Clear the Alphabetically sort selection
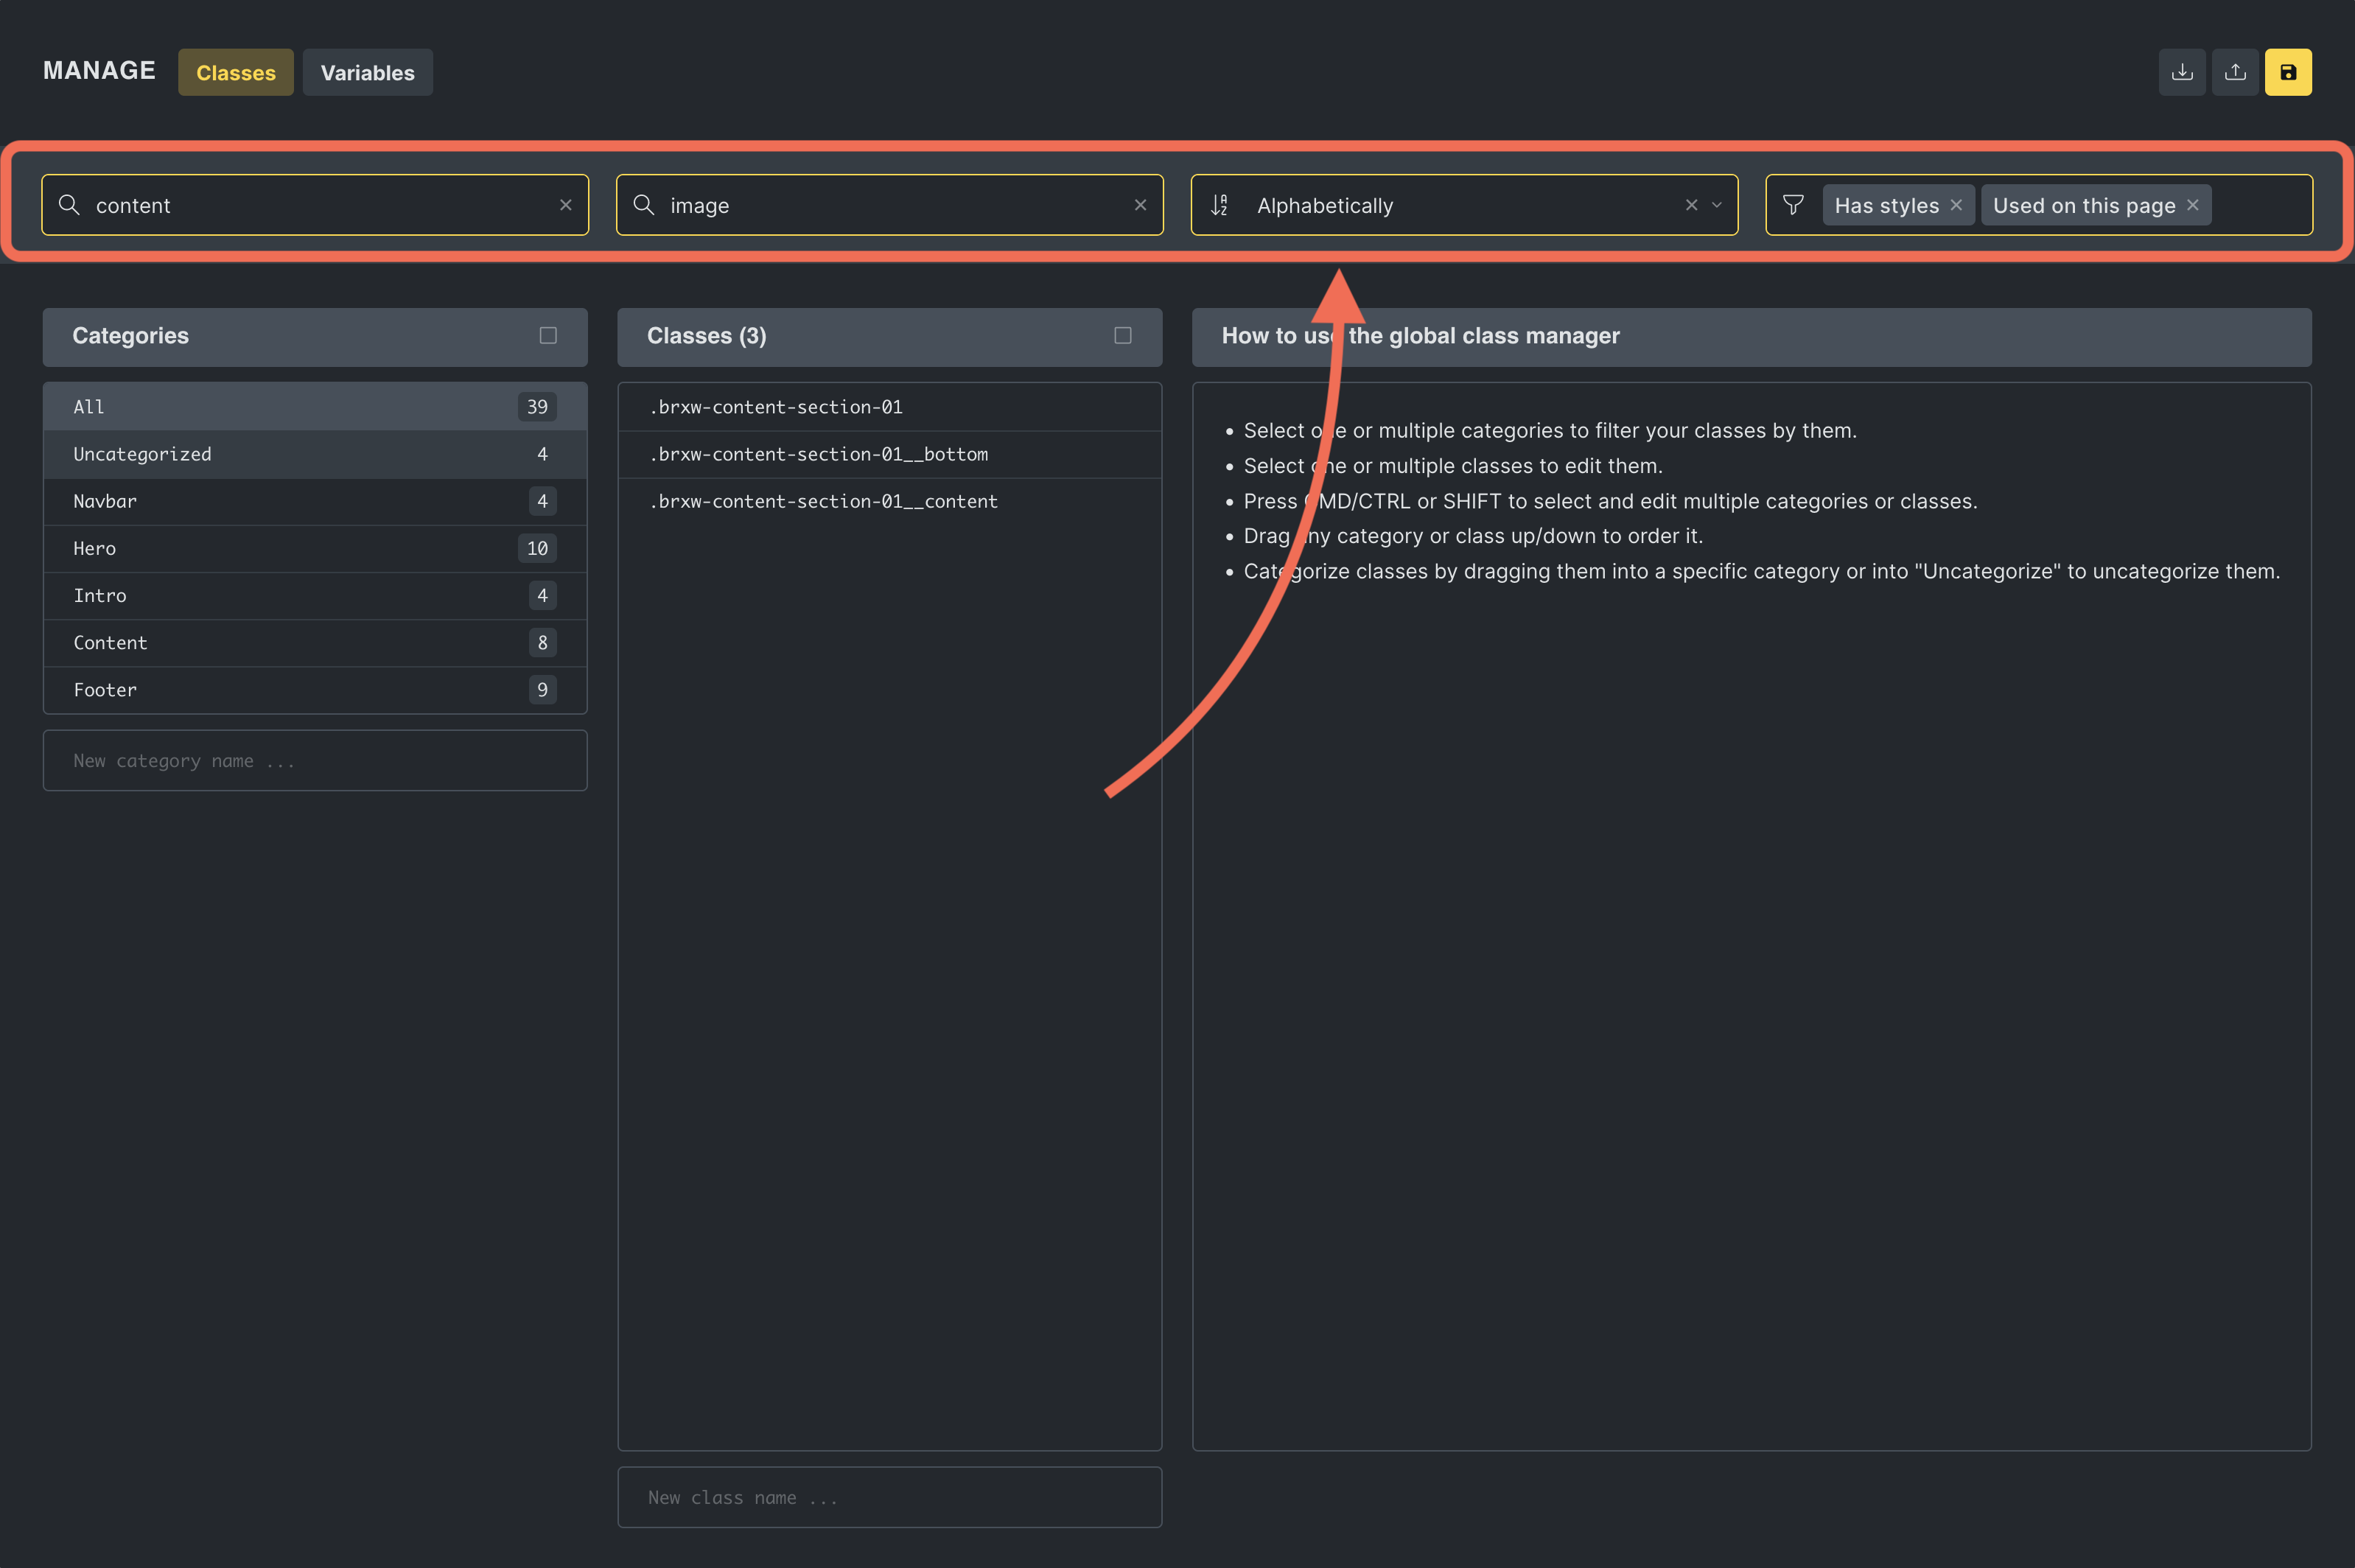2355x1568 pixels. 1691,205
